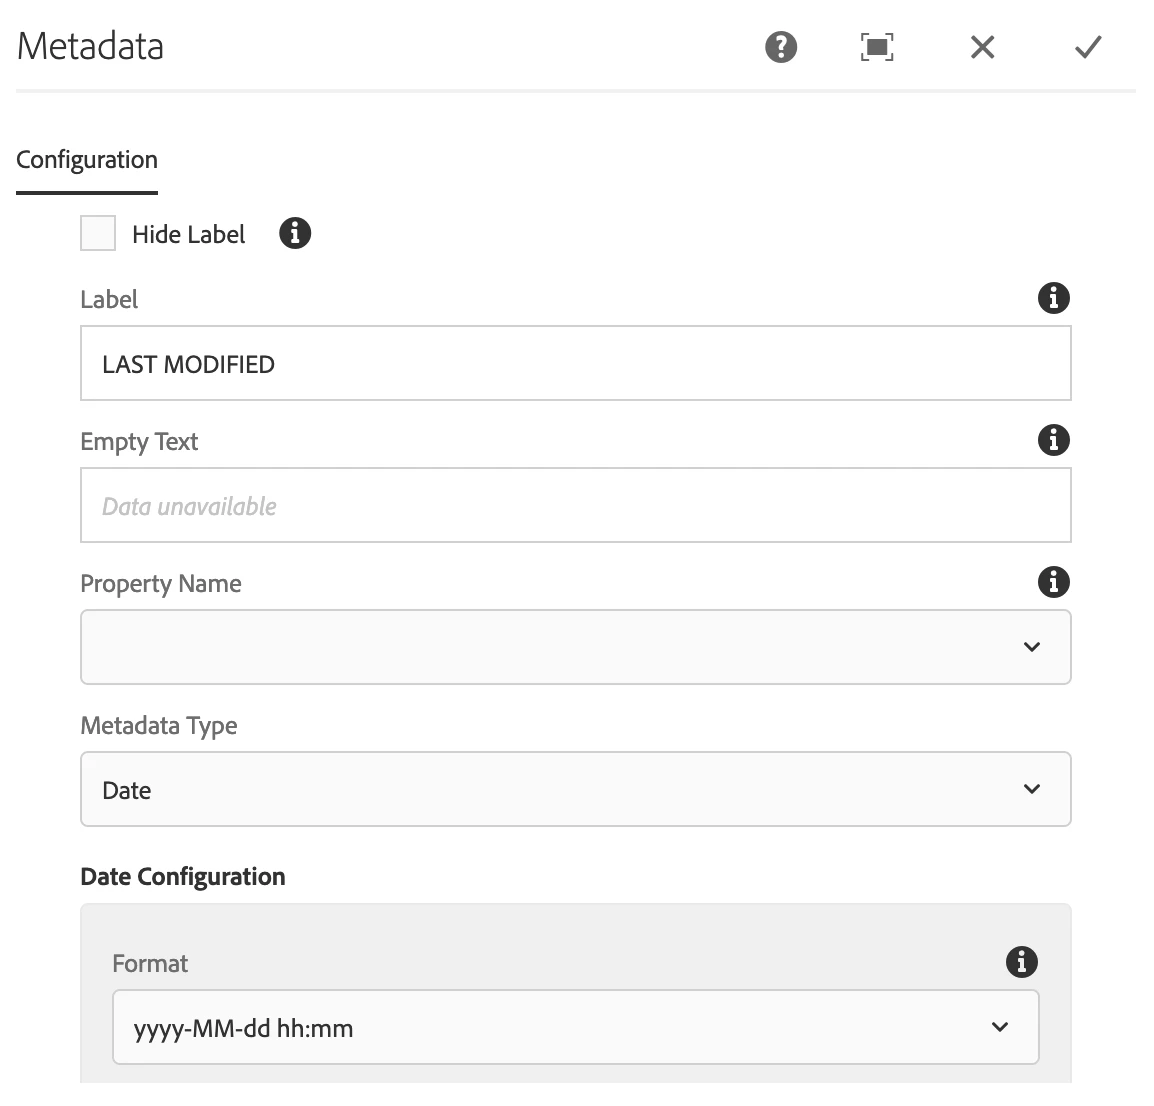Show info tooltip for Property Name

pos(1053,582)
